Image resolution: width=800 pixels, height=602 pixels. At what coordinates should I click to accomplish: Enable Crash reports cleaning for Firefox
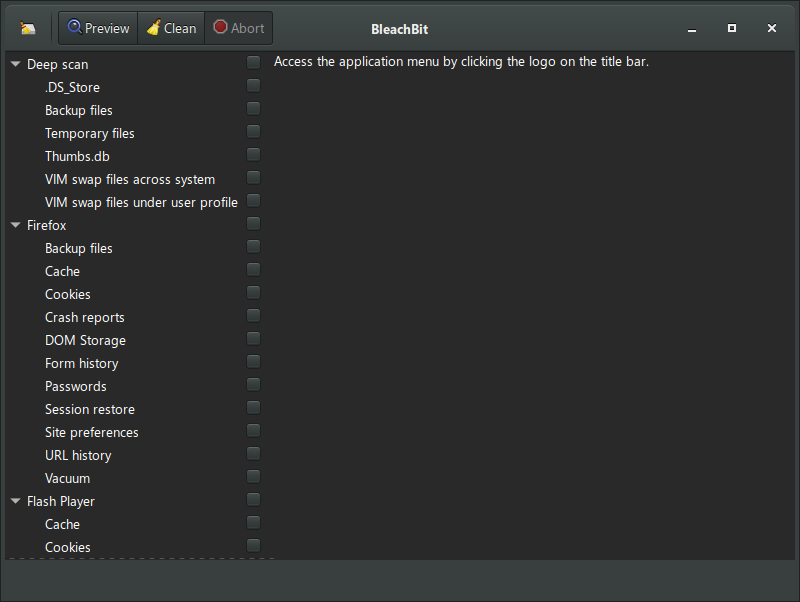253,315
